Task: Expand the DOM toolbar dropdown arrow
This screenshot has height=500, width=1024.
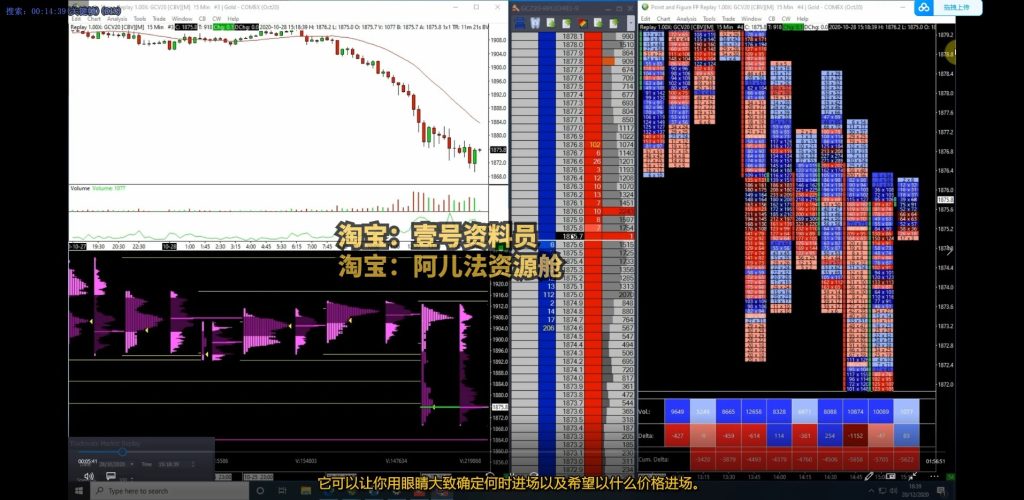Action: tap(630, 23)
